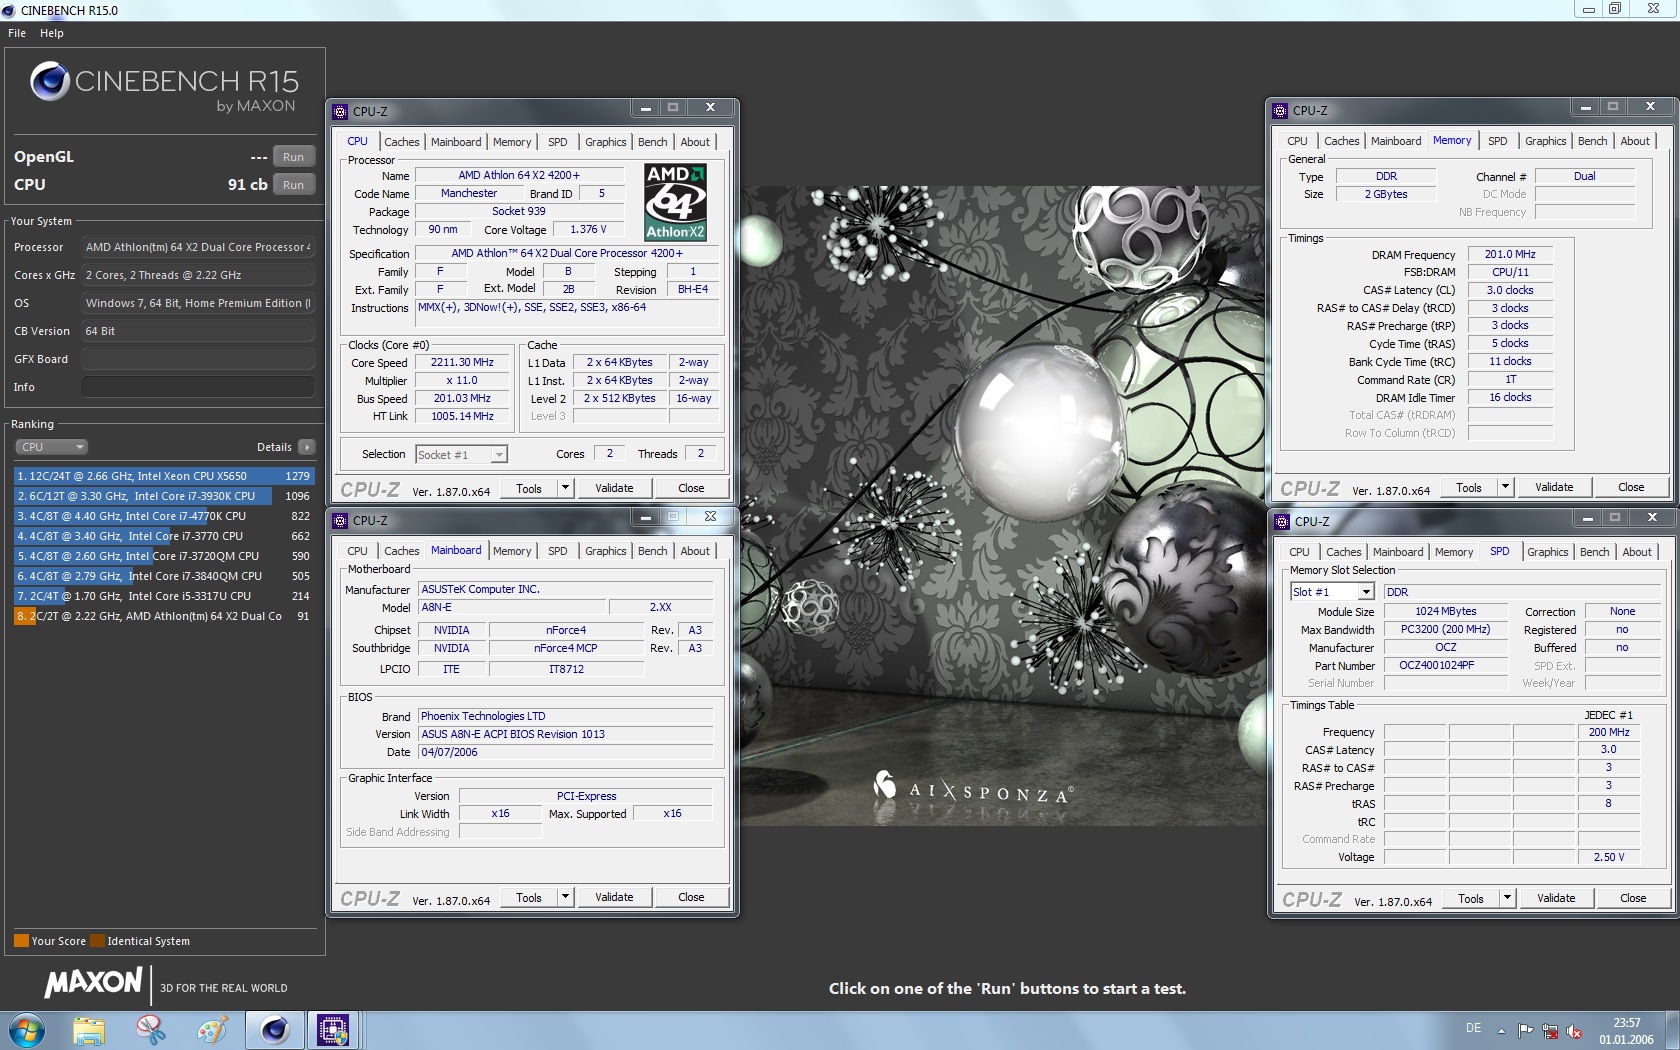Click Close button in Memory window footer
Image resolution: width=1680 pixels, height=1050 pixels.
tap(1631, 487)
